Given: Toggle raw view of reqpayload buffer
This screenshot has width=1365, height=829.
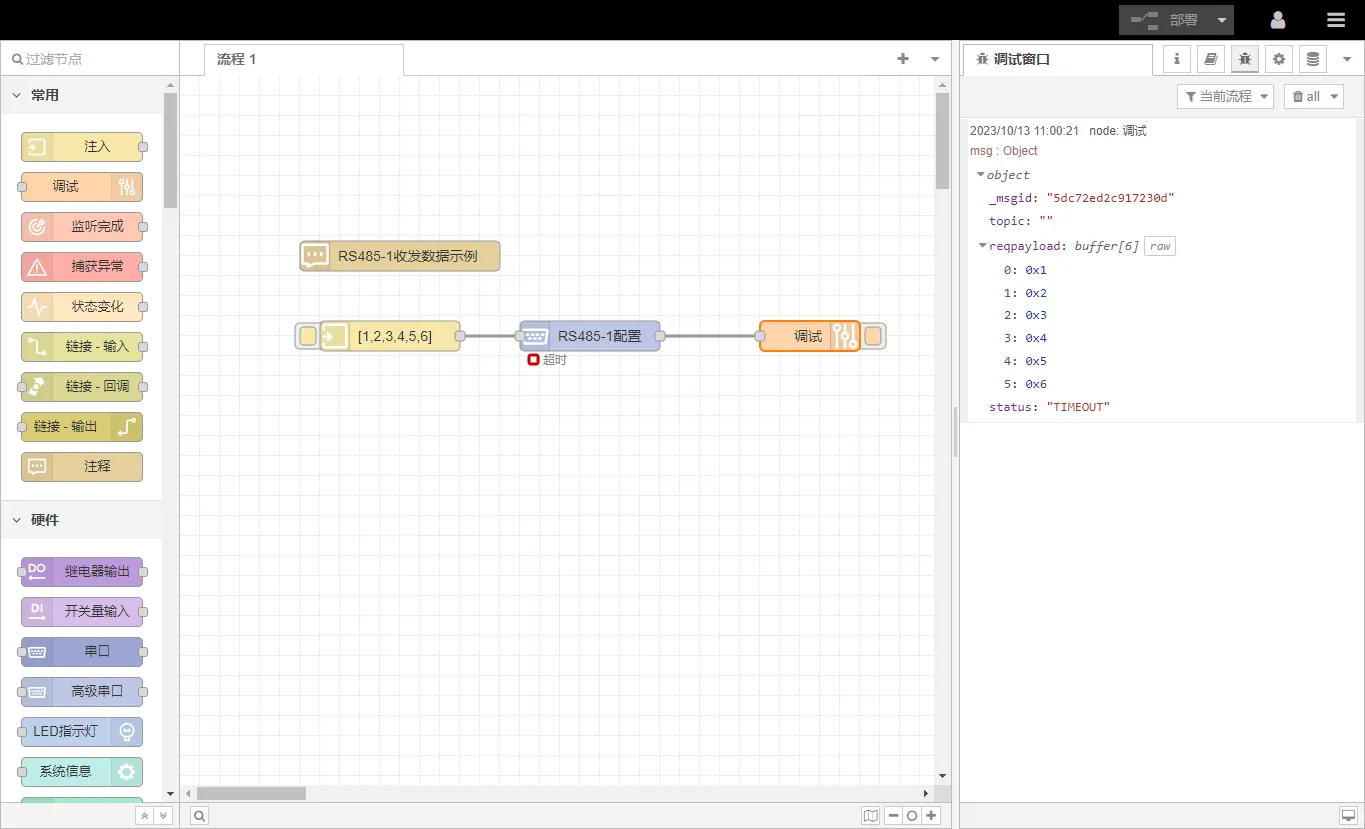Looking at the screenshot, I should 1159,246.
